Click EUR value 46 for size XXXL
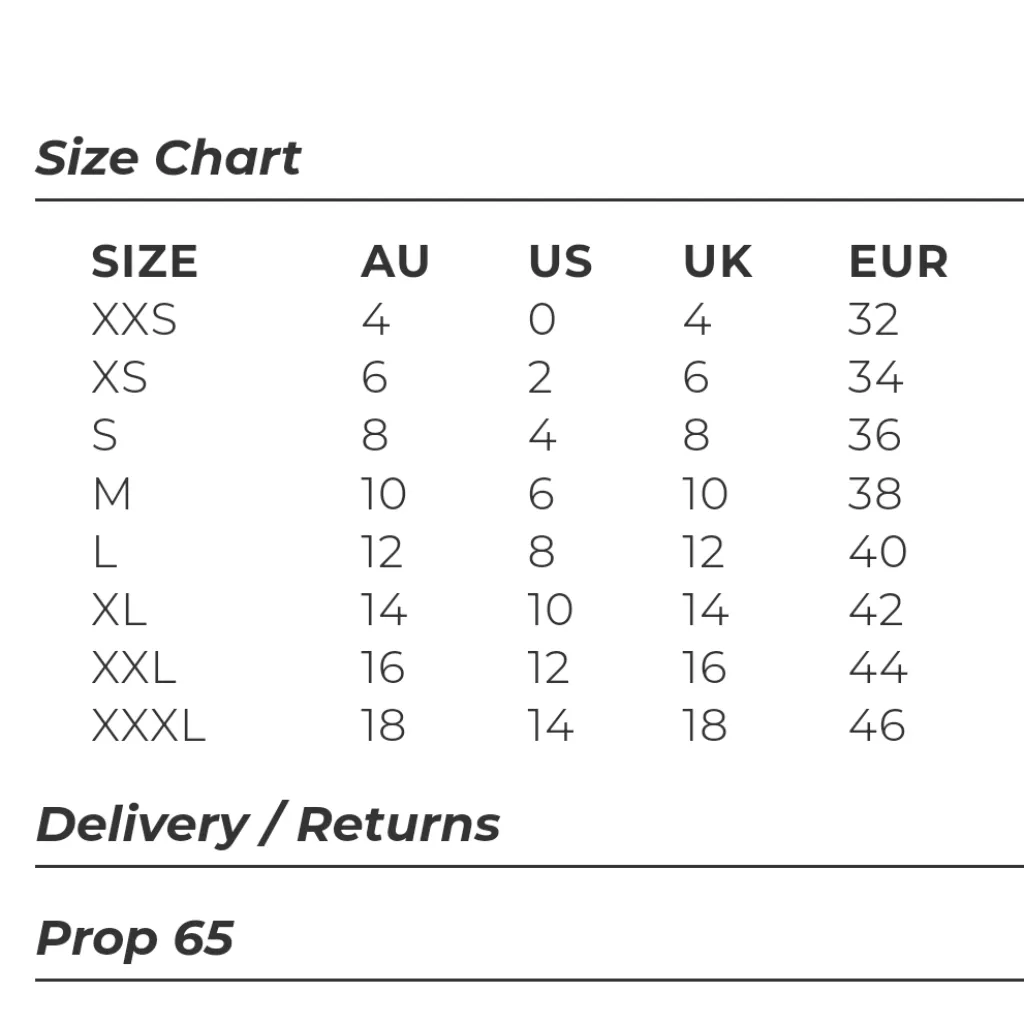The width and height of the screenshot is (1024, 1024). coord(877,726)
